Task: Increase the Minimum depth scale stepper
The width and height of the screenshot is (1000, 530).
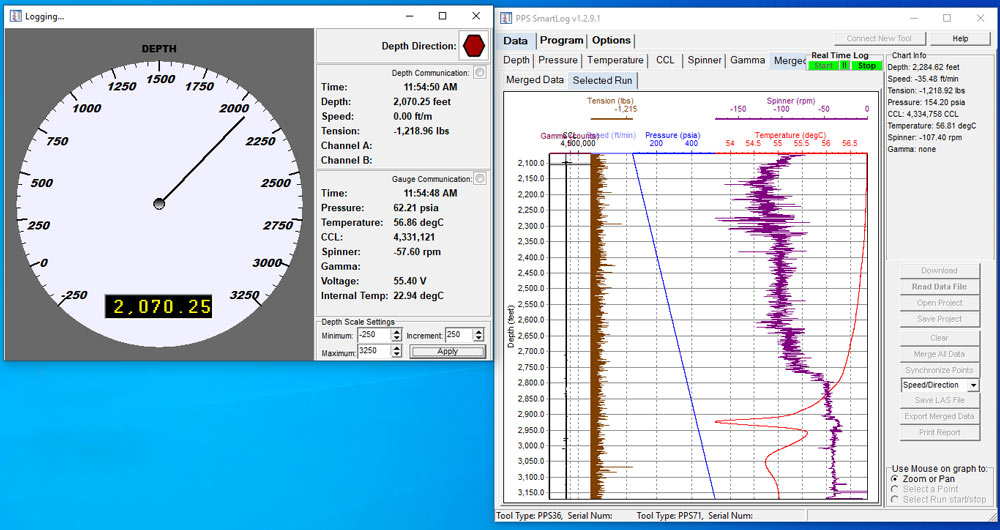Action: click(x=397, y=332)
